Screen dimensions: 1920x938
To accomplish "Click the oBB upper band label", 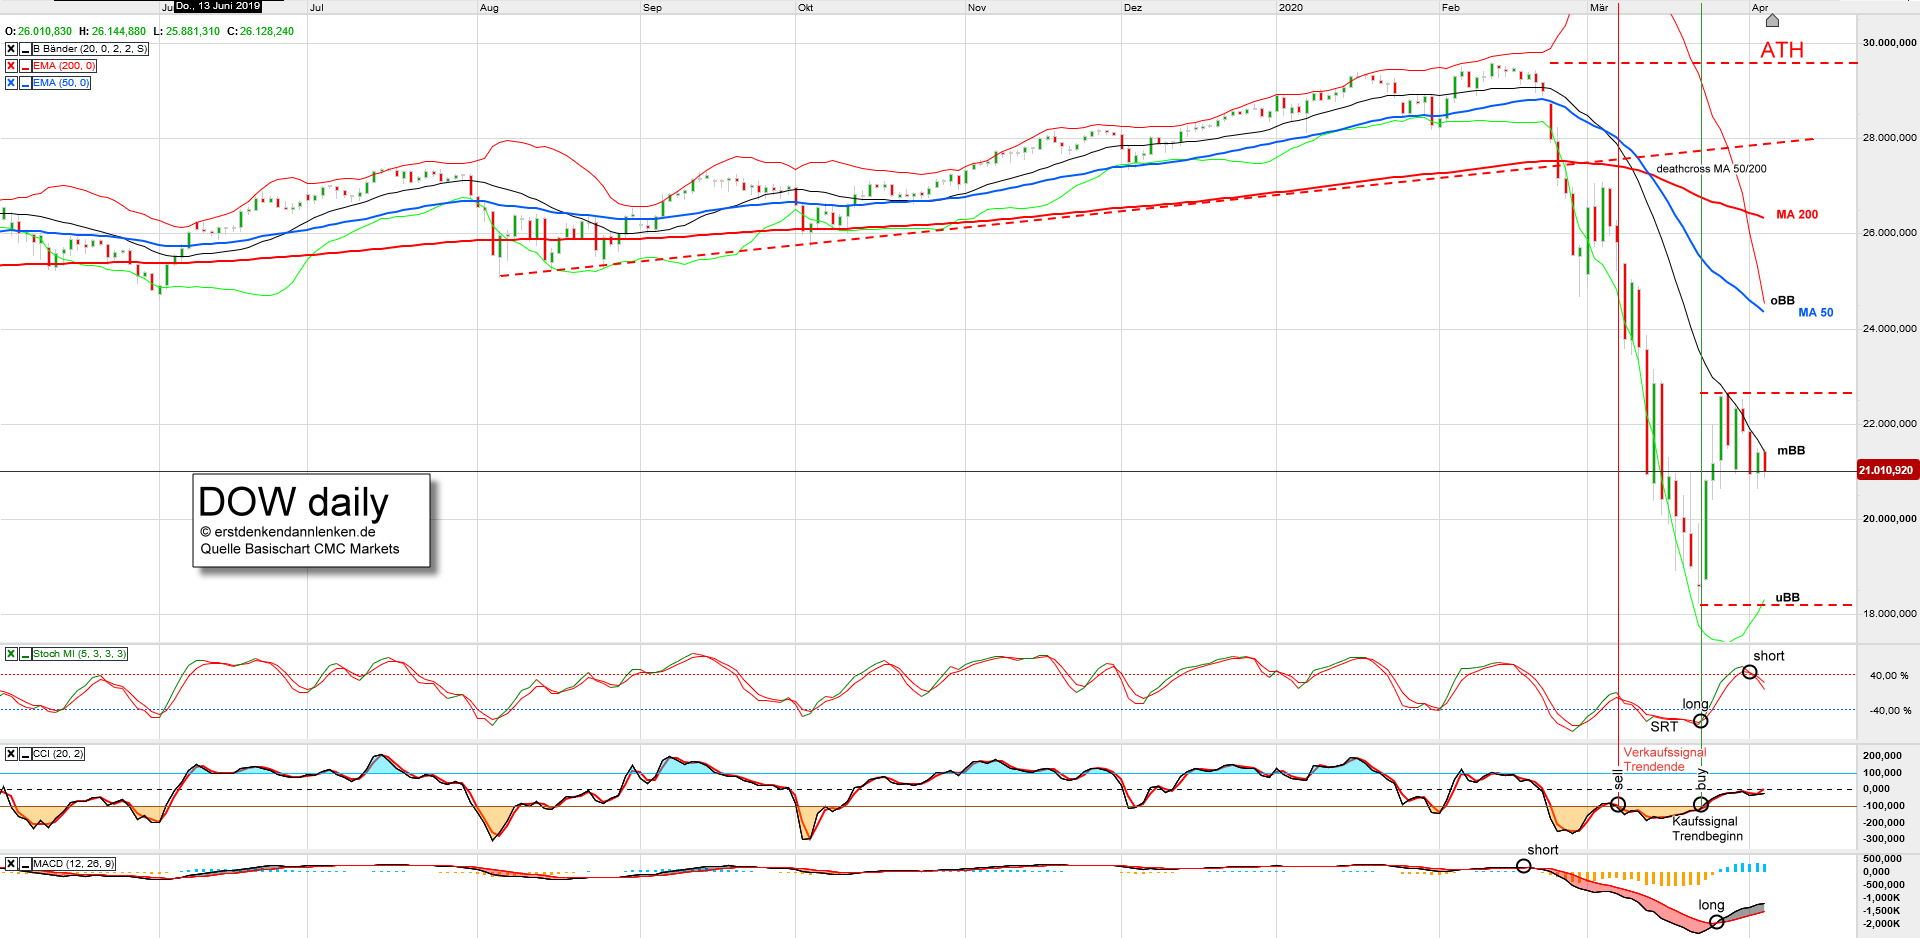I will point(1782,301).
